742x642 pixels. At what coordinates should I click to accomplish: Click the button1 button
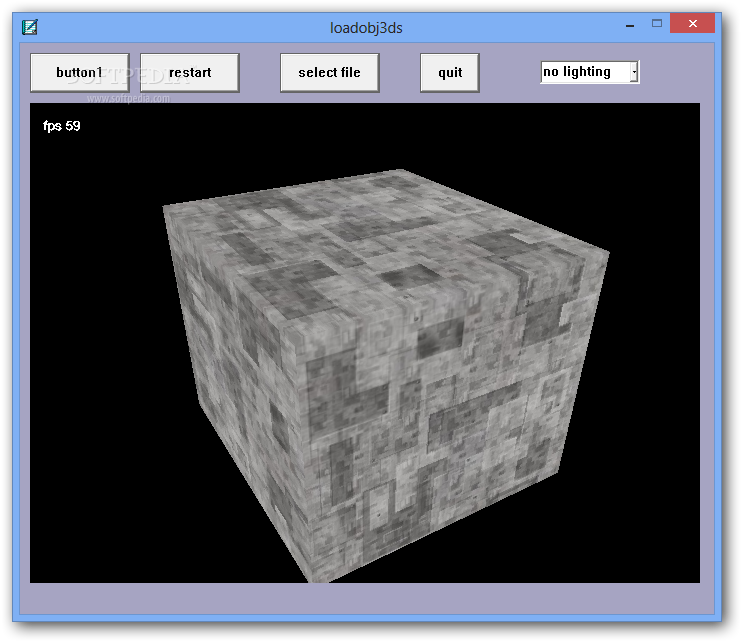click(x=80, y=72)
